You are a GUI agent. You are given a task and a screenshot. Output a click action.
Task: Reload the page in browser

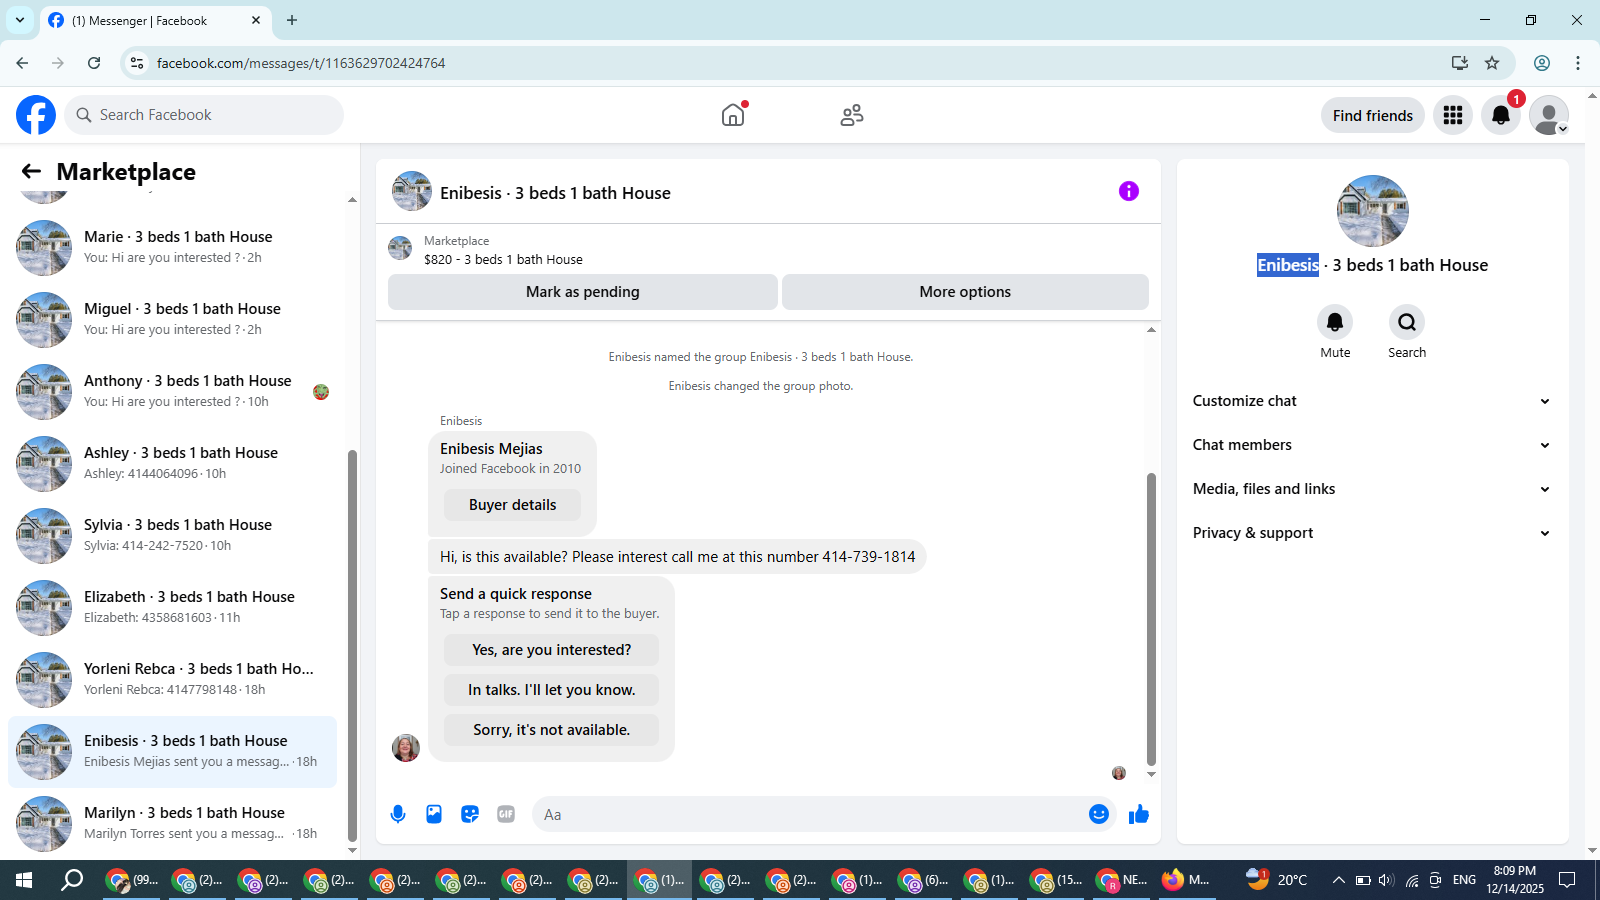coord(94,63)
